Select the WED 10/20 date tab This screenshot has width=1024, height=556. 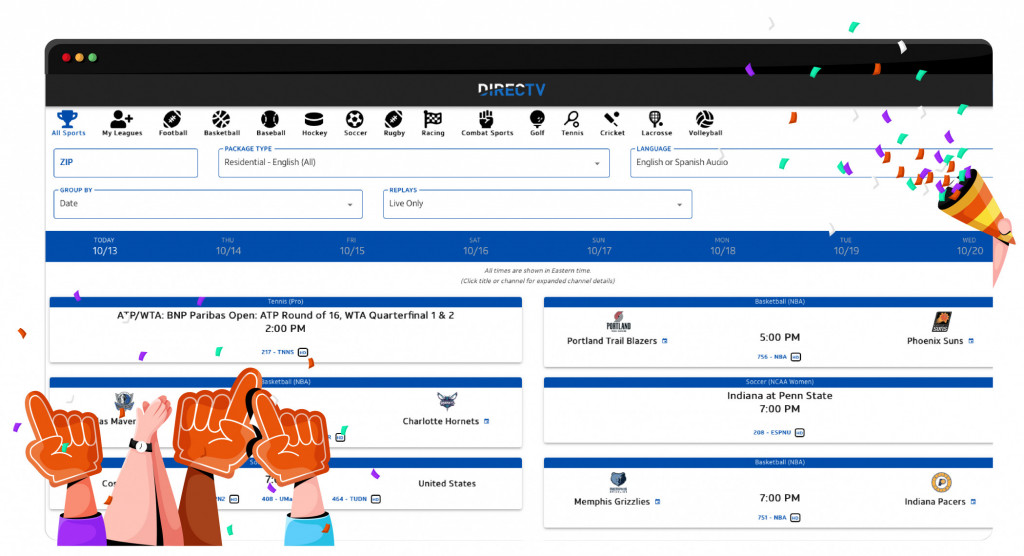[970, 246]
